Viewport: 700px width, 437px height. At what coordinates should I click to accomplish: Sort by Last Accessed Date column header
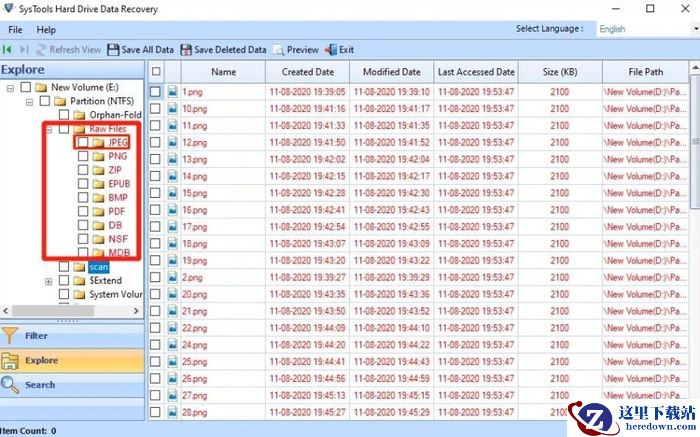476,72
